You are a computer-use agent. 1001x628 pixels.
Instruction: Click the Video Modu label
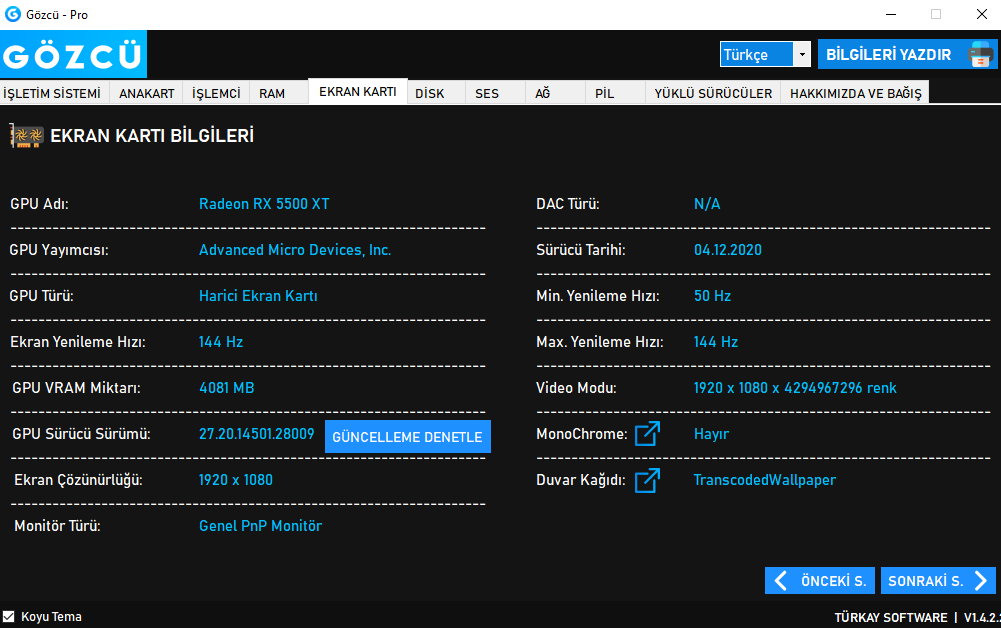[576, 387]
